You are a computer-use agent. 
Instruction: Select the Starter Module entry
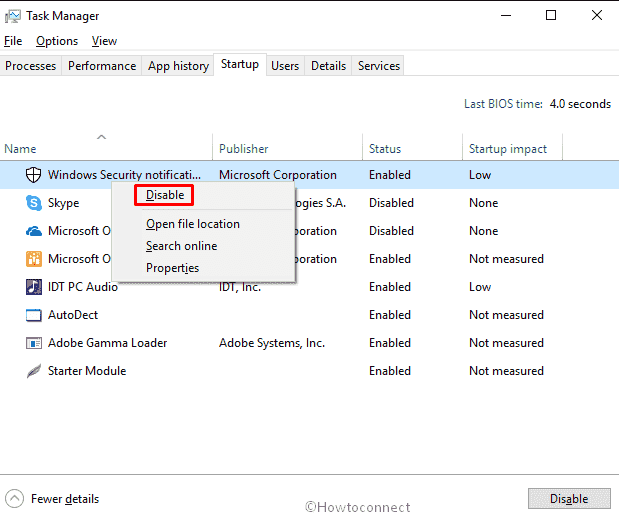tap(310, 371)
